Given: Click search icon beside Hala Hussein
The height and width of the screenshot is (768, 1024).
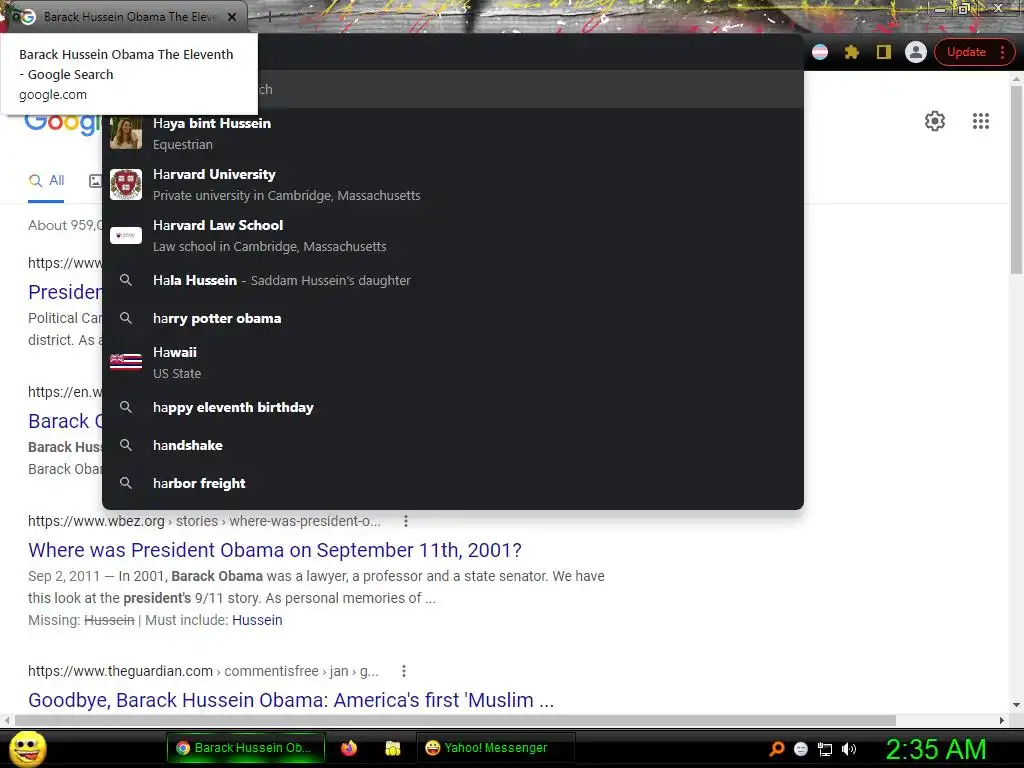Looking at the screenshot, I should click(126, 280).
